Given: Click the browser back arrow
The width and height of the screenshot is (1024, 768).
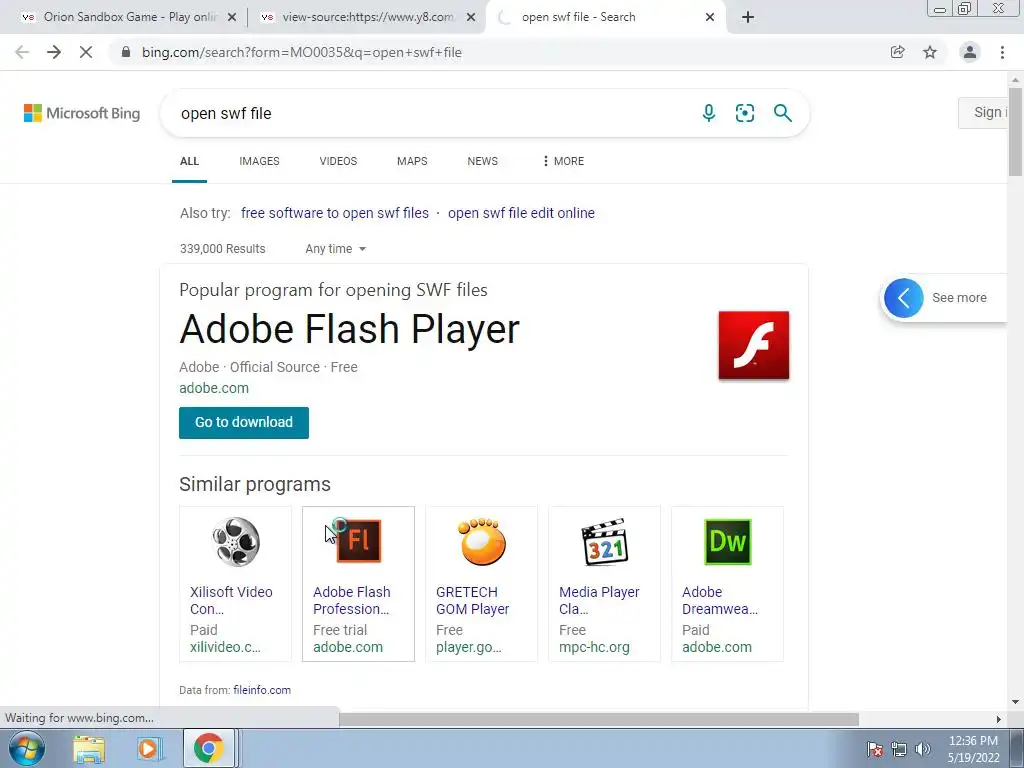Looking at the screenshot, I should tap(22, 52).
